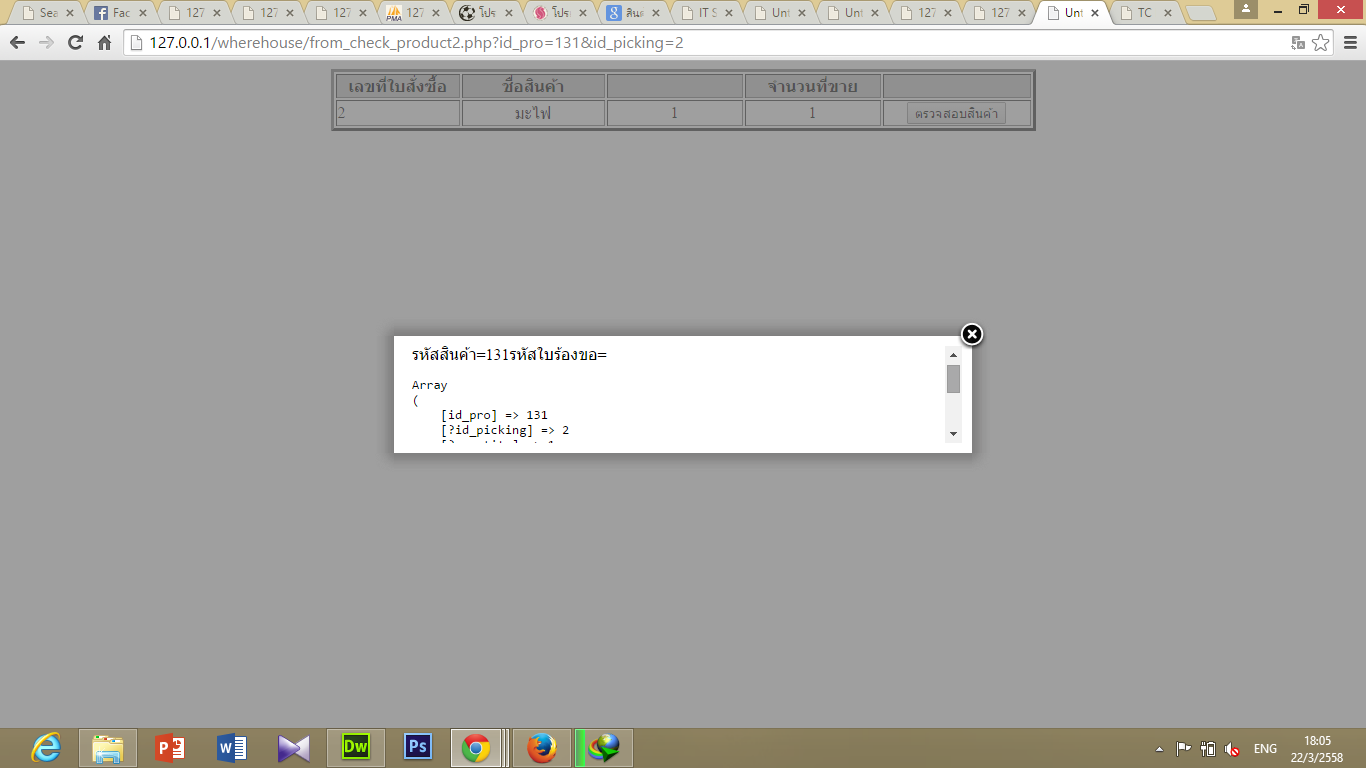This screenshot has height=768, width=1366.
Task: Click the ตรวจสอบสินค้า button
Action: (957, 113)
